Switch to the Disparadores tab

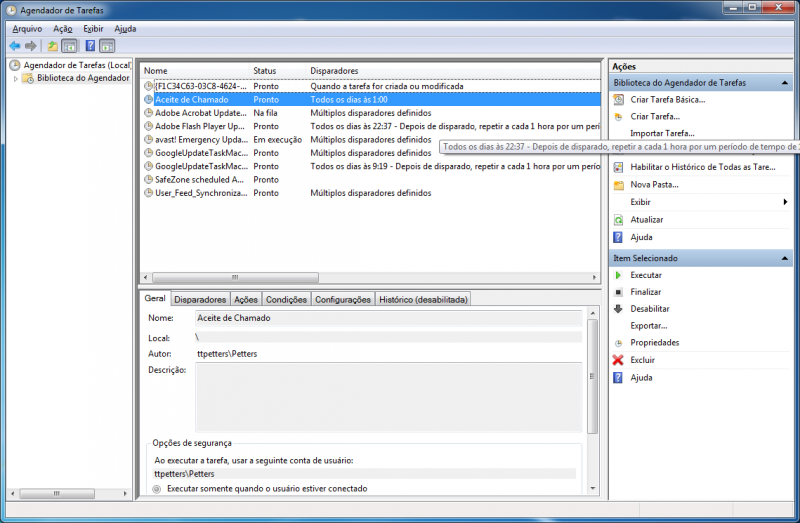(x=200, y=299)
